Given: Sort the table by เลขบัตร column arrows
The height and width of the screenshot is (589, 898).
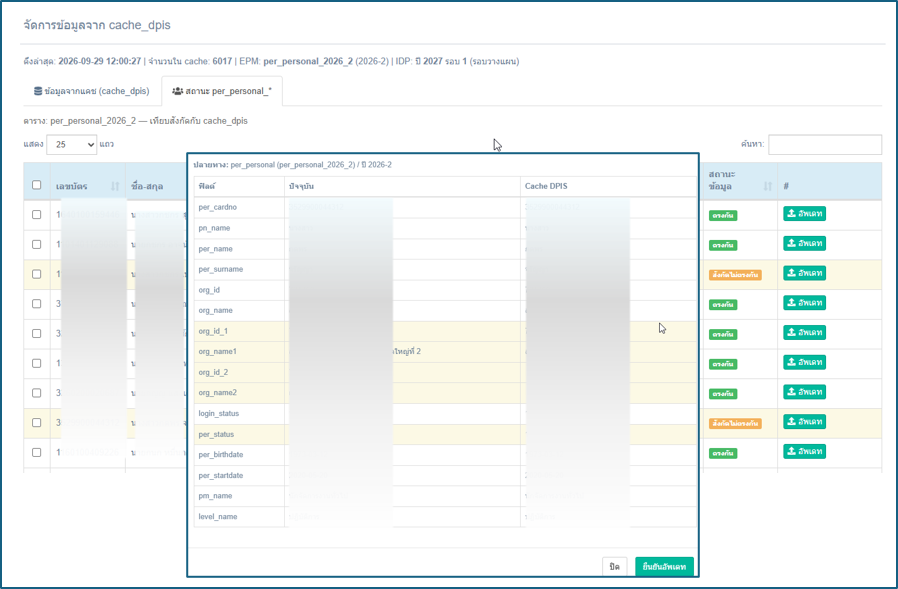Looking at the screenshot, I should click(115, 186).
